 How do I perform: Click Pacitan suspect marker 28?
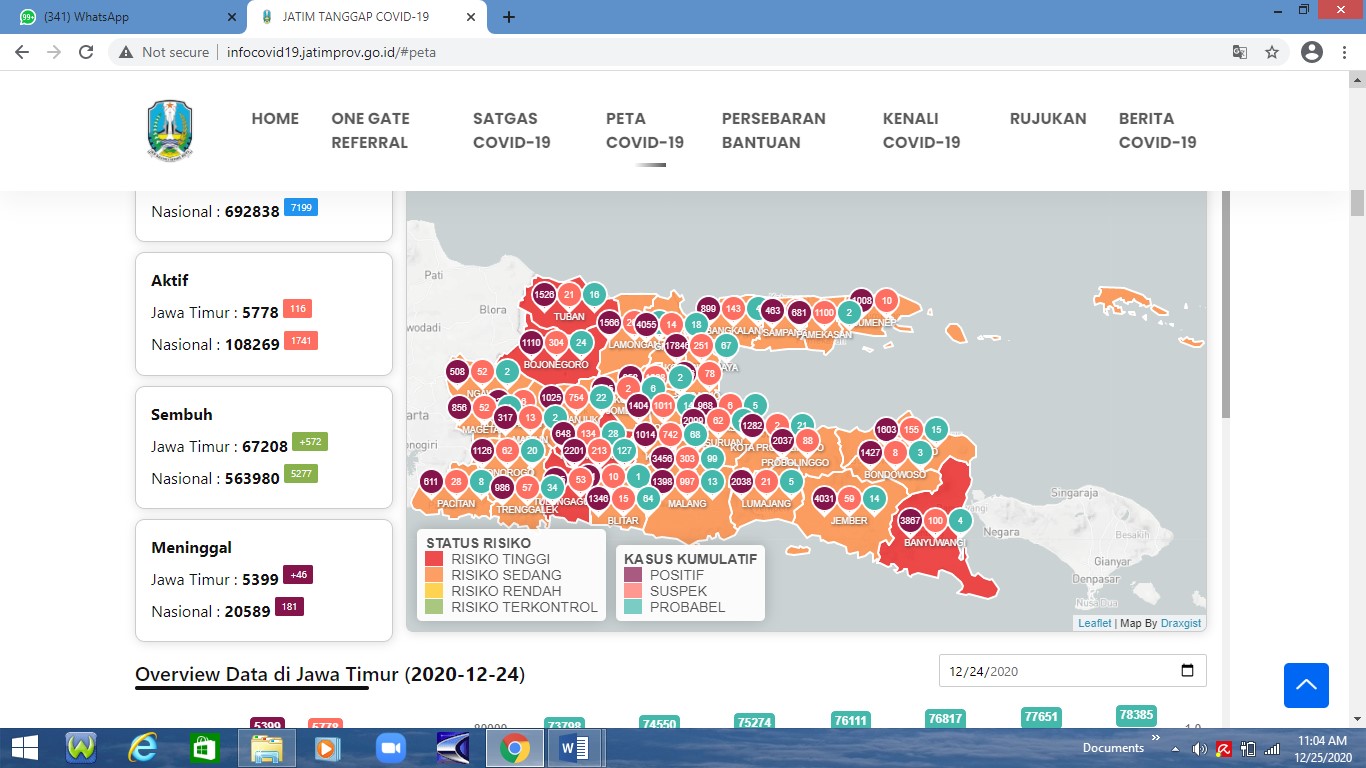click(x=456, y=481)
